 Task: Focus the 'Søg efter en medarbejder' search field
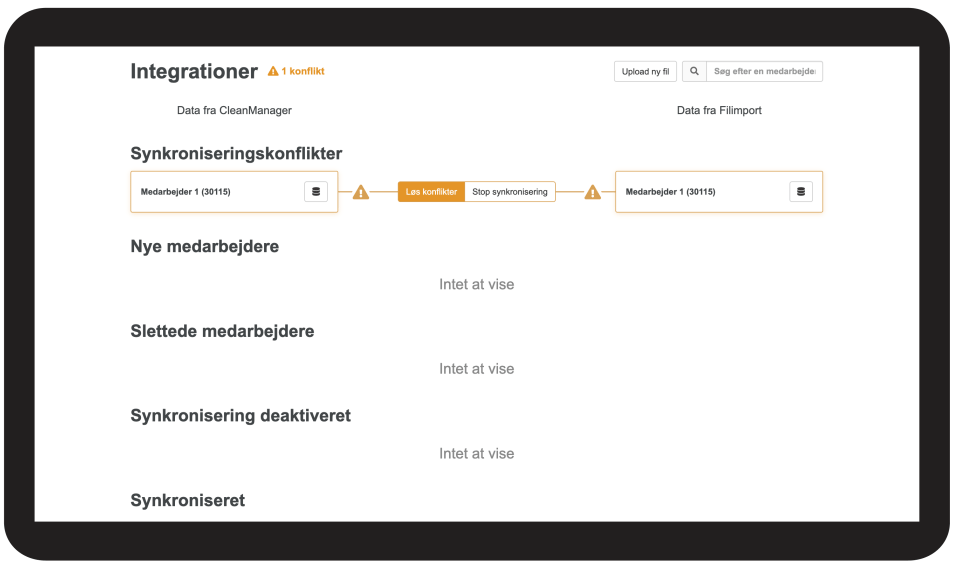[764, 71]
